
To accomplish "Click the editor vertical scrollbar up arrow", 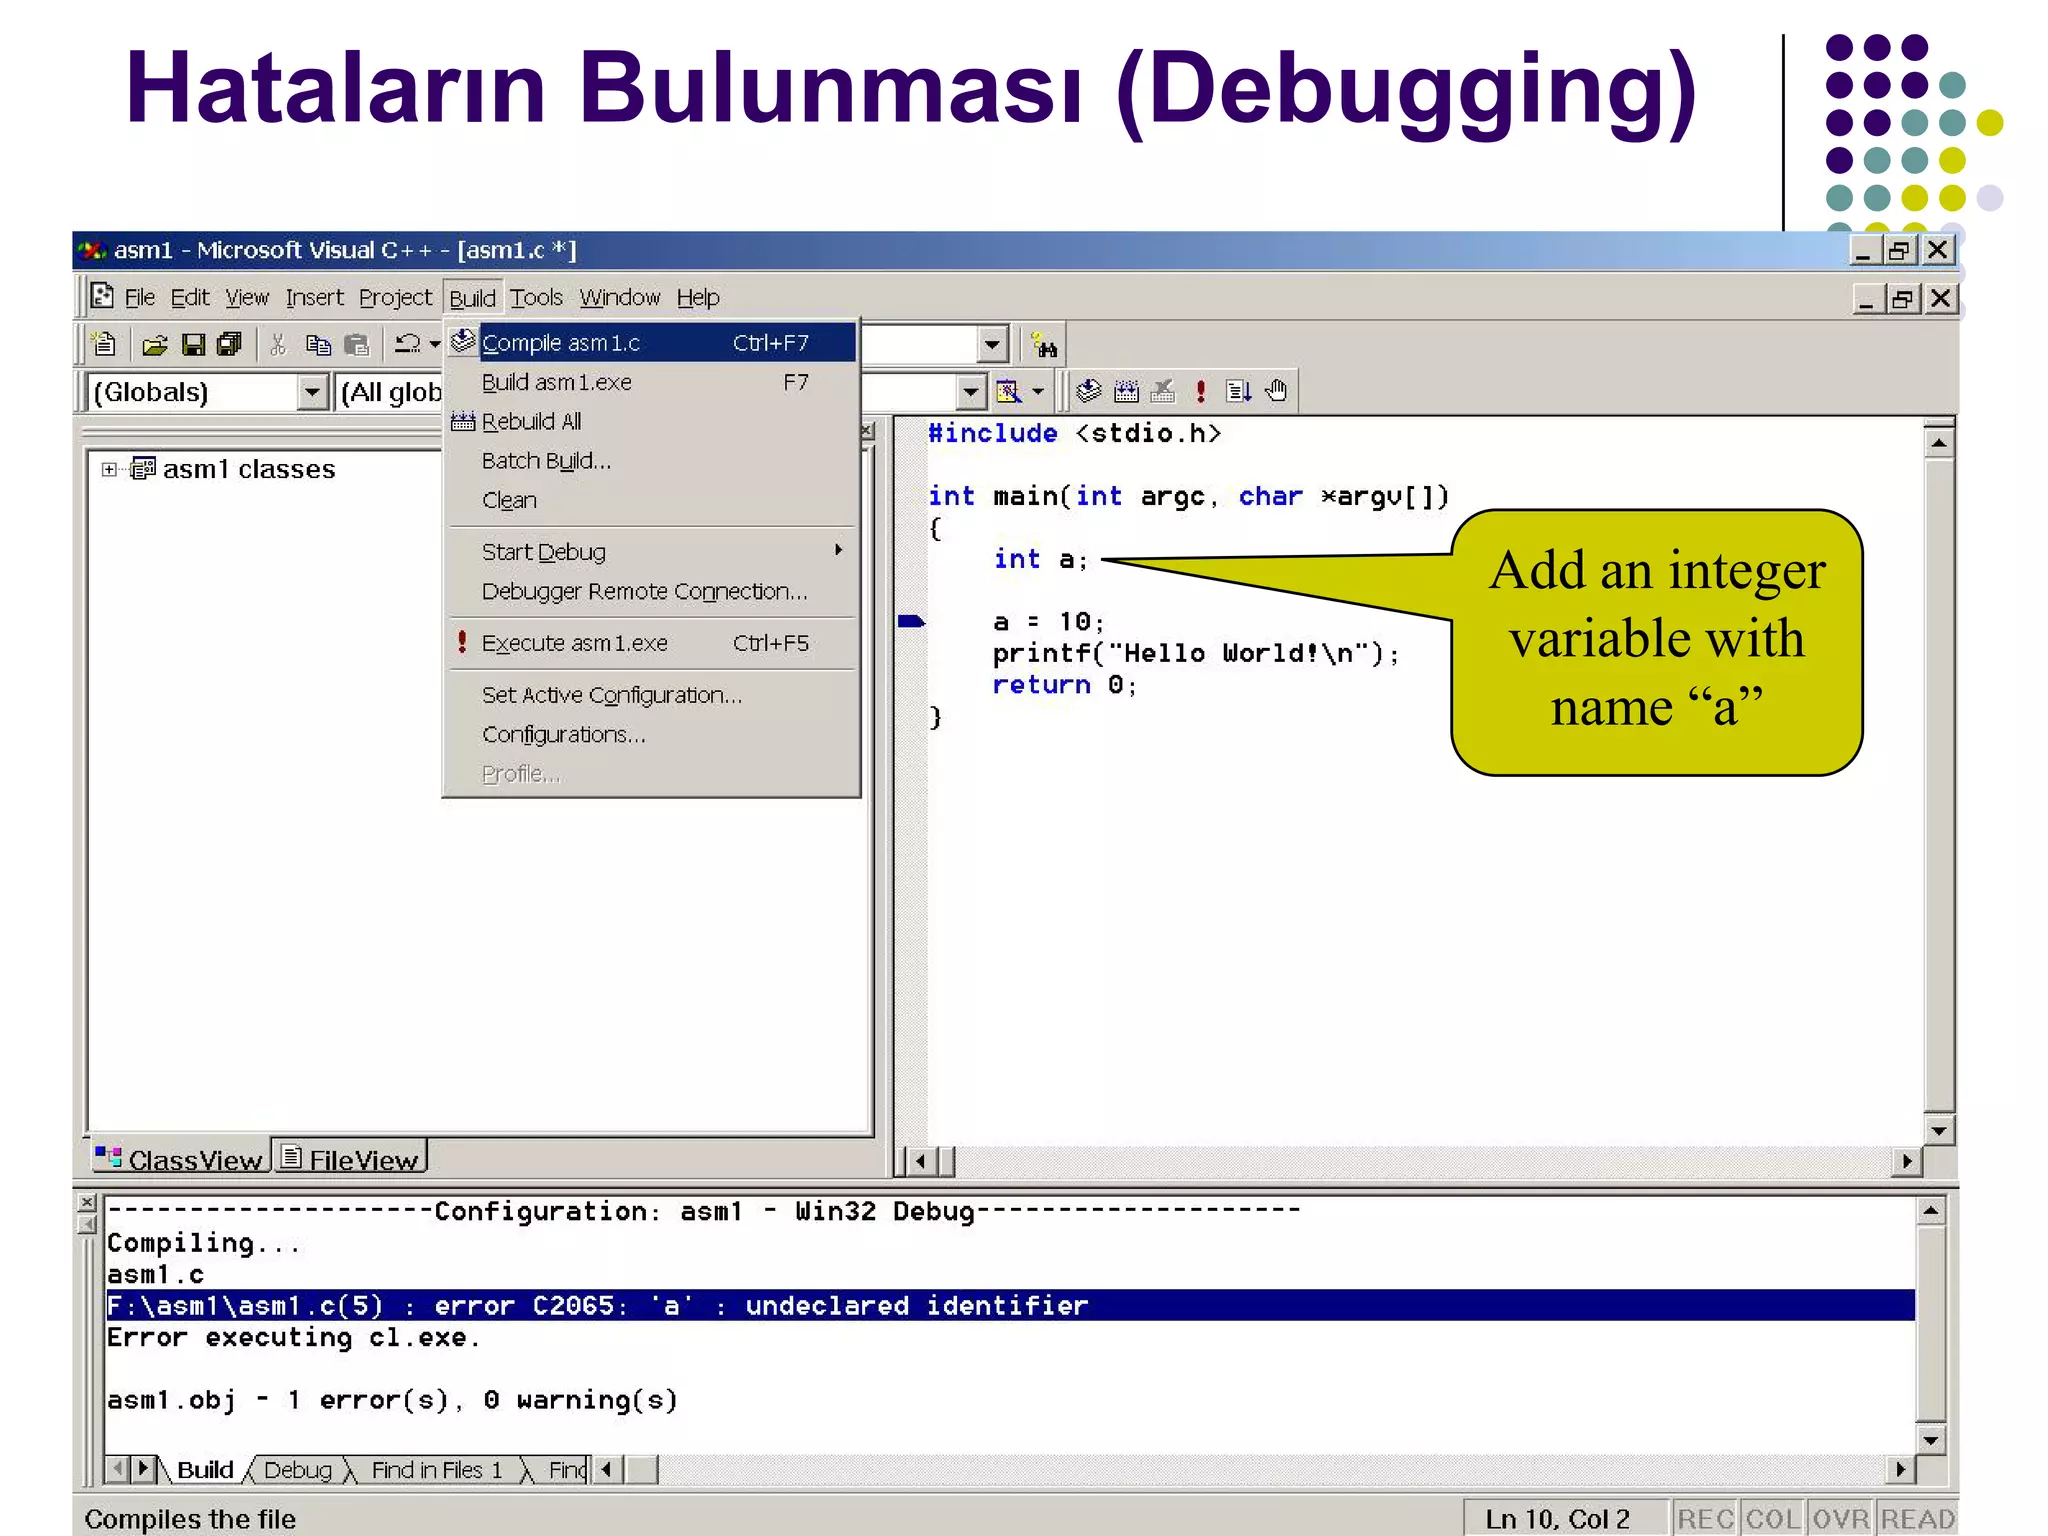I will click(1939, 443).
